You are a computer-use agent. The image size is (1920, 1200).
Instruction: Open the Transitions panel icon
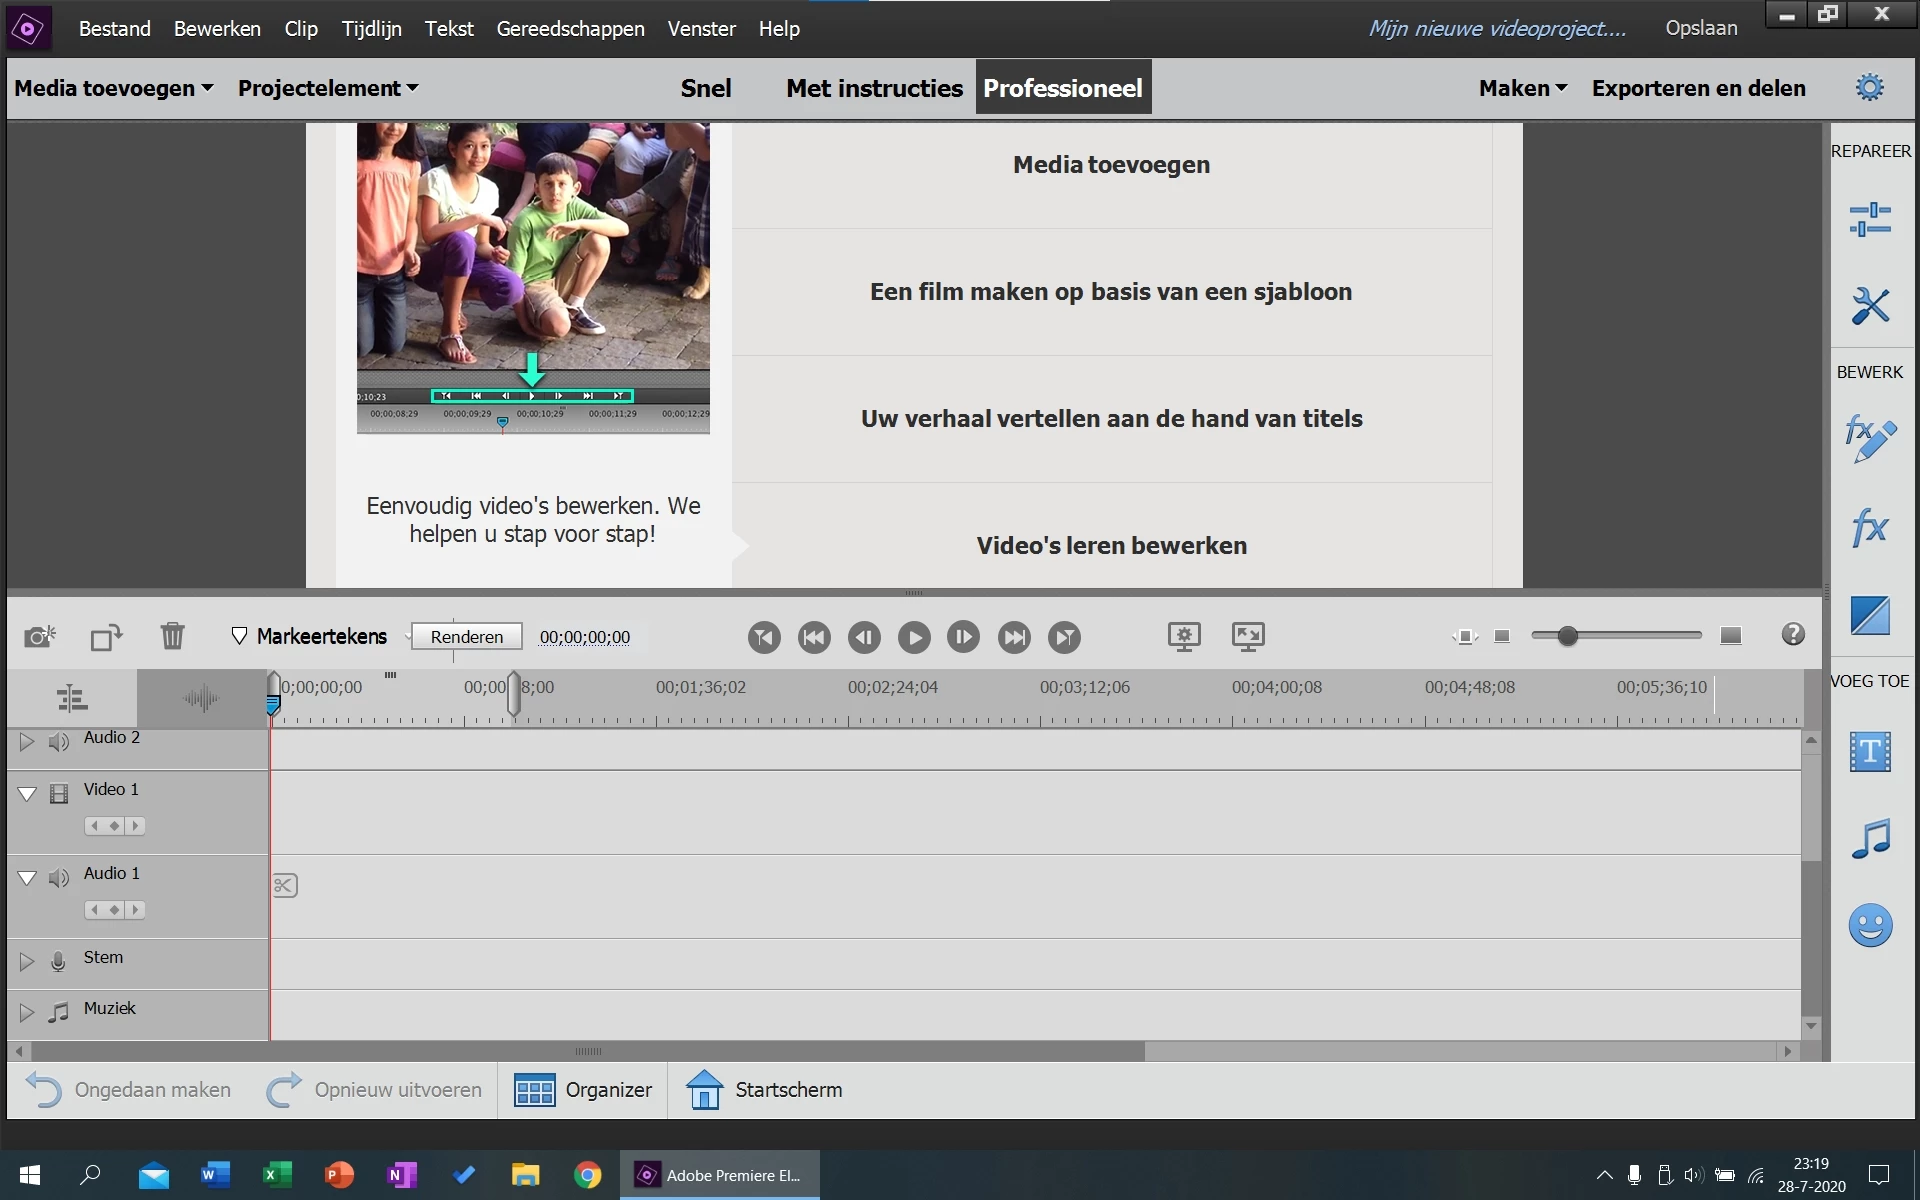coord(1869,615)
